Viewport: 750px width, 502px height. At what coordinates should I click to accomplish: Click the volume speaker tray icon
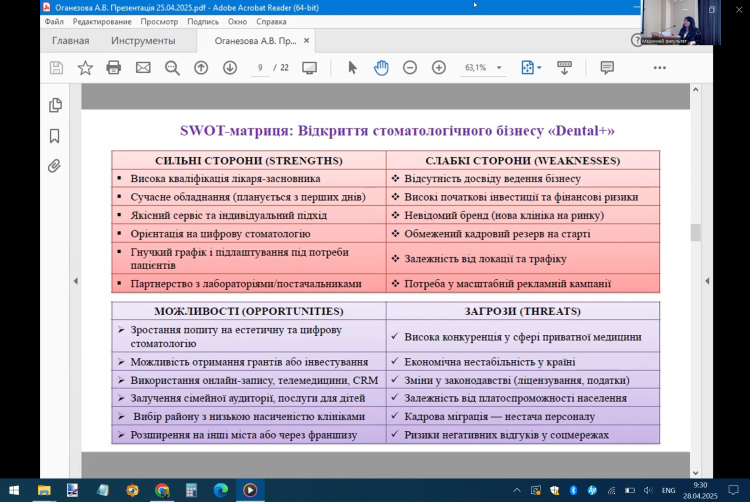[648, 491]
